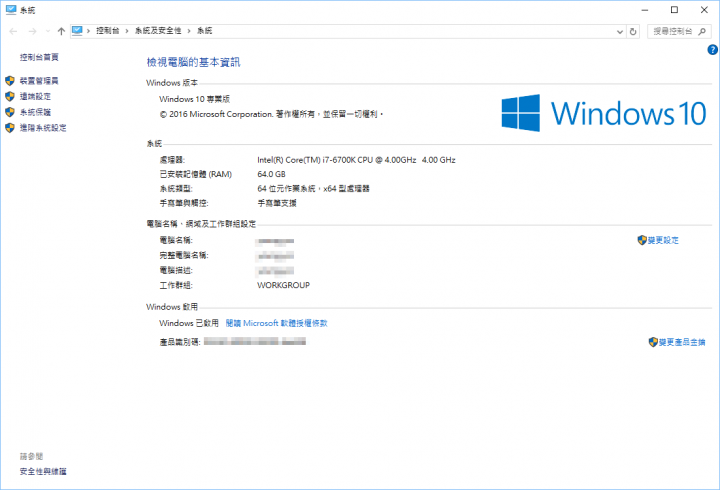Select 系統 breadcrumb in address bar
Screen dimensions: 720x490
click(x=205, y=31)
